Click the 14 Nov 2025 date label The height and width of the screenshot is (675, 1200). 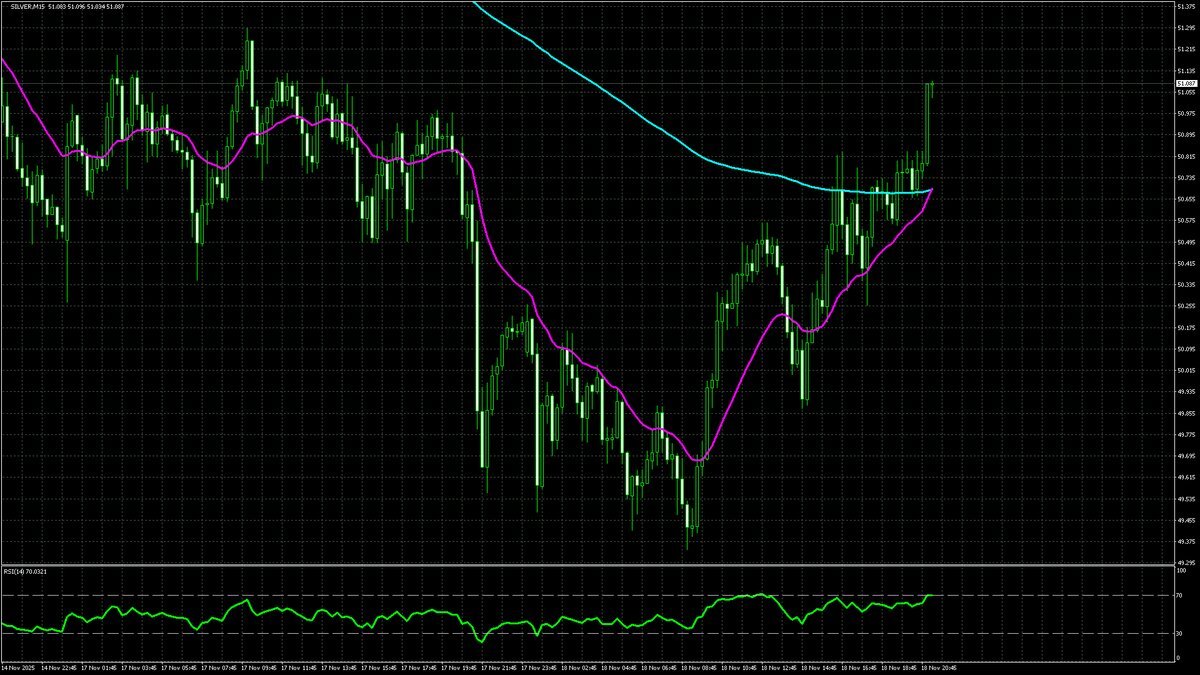click(x=19, y=666)
